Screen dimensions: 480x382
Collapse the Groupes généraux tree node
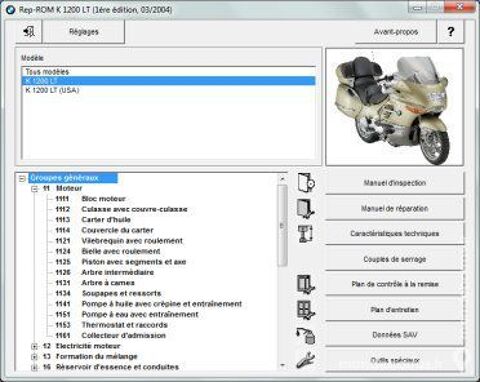(22, 179)
